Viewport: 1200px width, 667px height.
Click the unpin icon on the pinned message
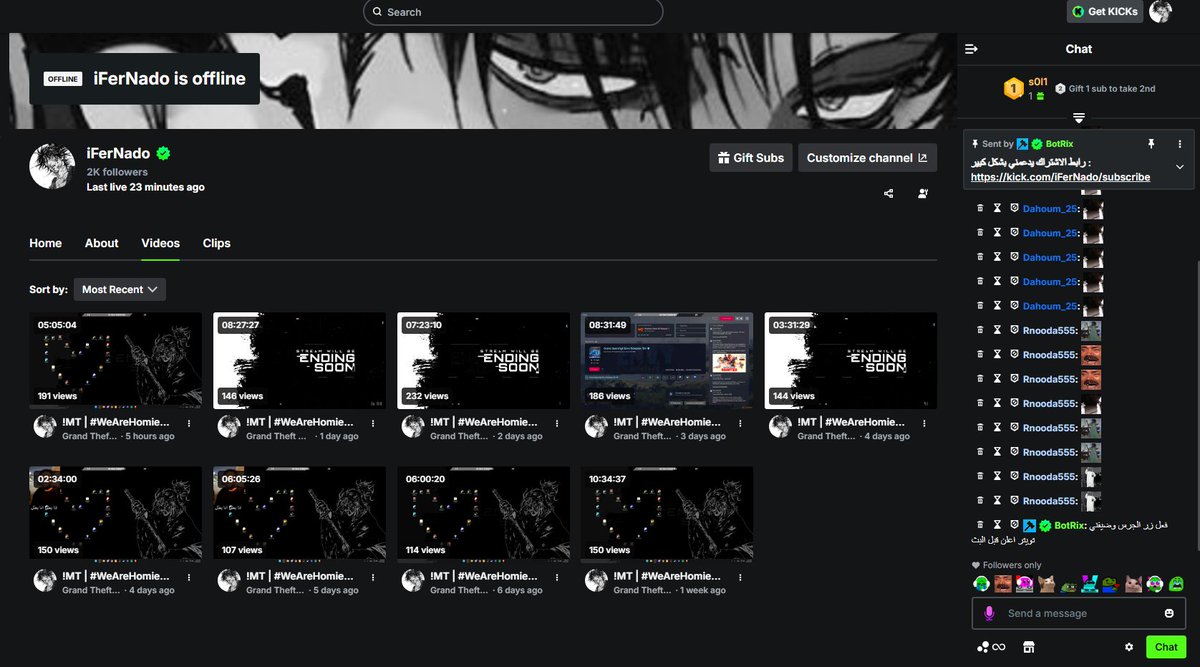1151,144
